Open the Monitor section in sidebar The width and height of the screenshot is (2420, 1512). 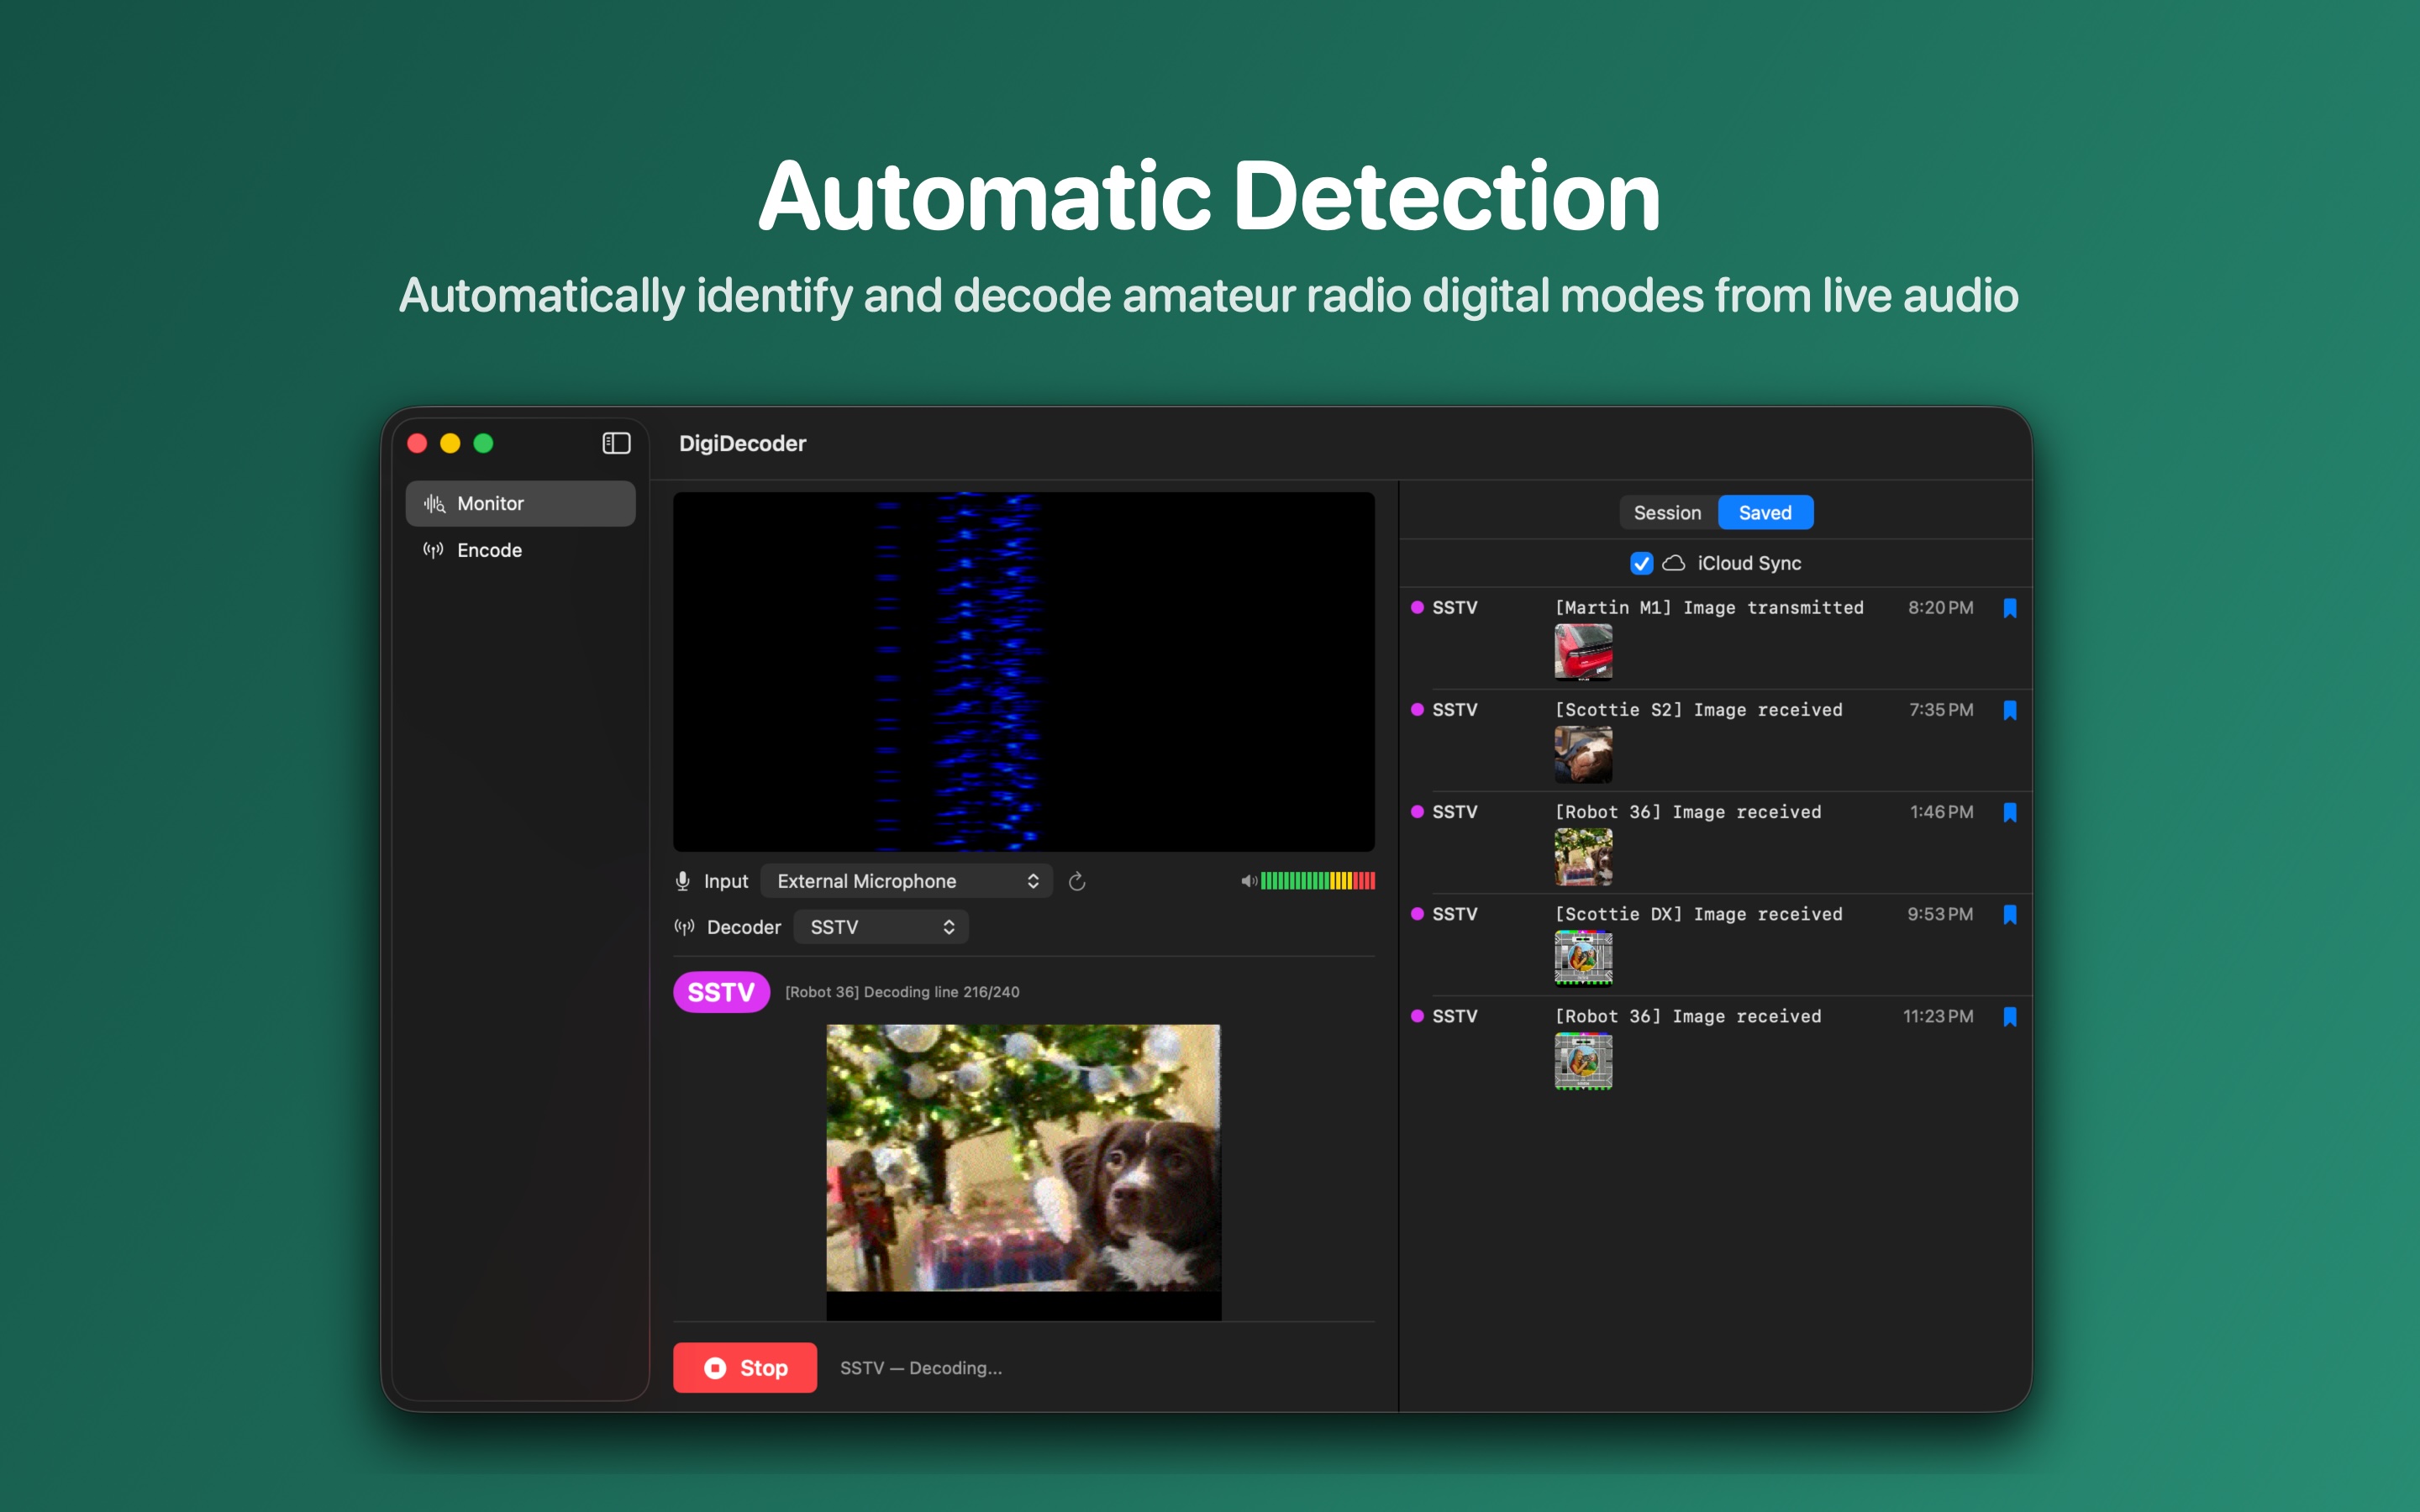click(x=520, y=503)
